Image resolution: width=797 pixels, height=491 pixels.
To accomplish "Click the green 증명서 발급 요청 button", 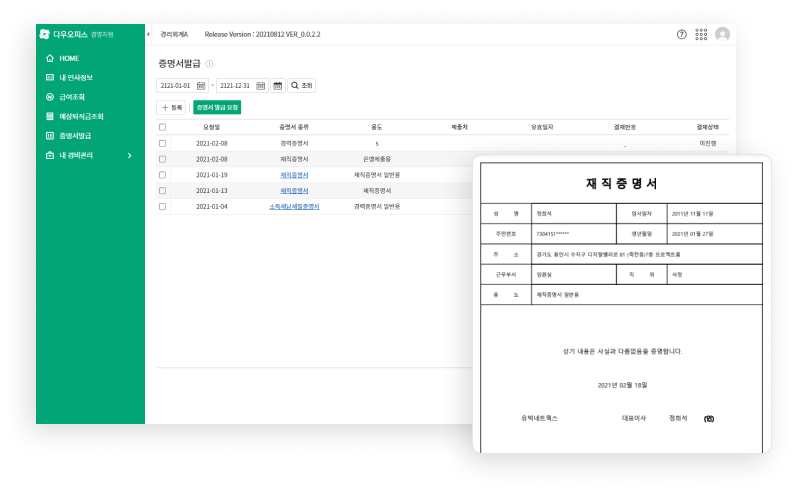I will 217,107.
